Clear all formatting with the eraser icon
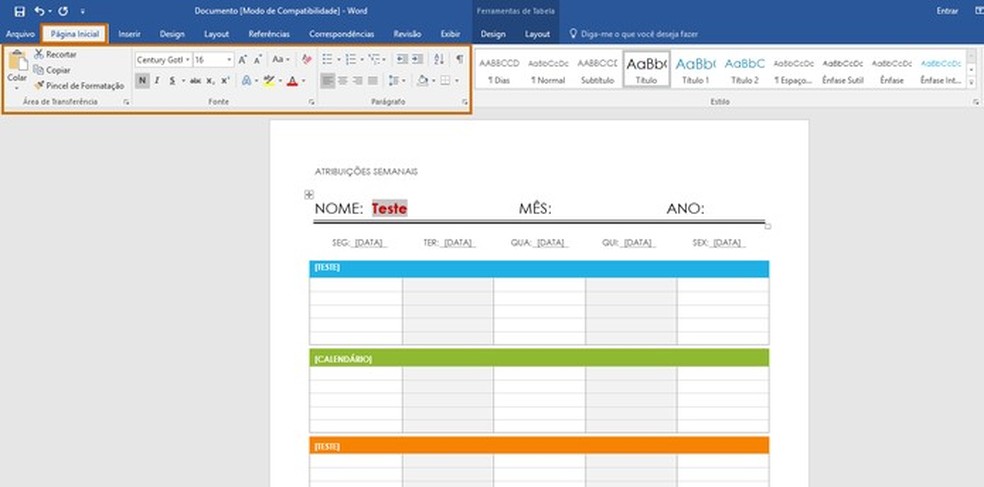This screenshot has height=487, width=984. tap(307, 60)
